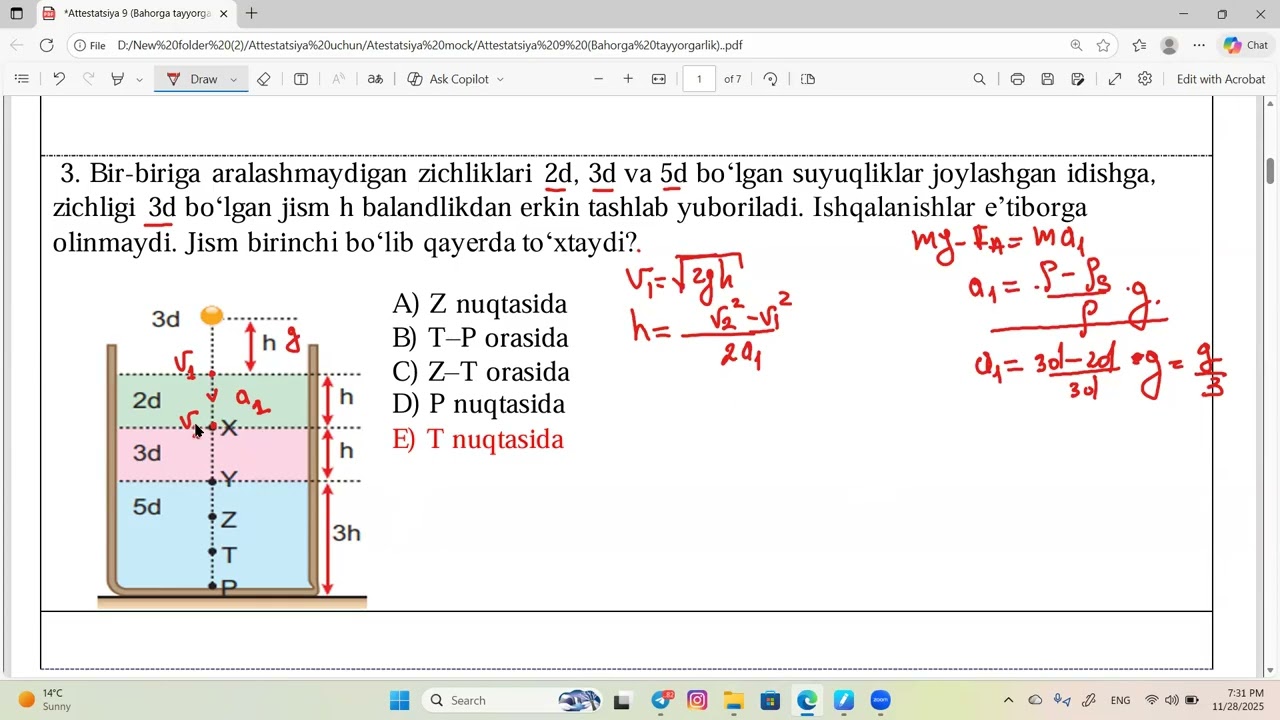This screenshot has height=720, width=1280.
Task: Add this page to favorites star
Action: [1103, 45]
